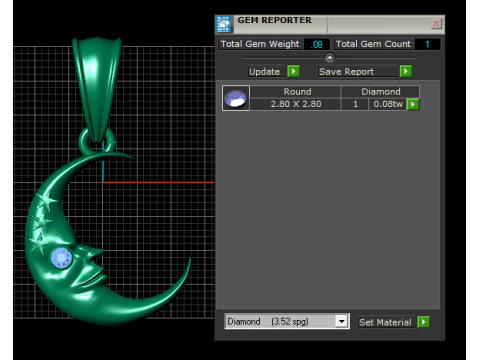Click the Update button
This screenshot has height=360, width=480.
point(265,72)
